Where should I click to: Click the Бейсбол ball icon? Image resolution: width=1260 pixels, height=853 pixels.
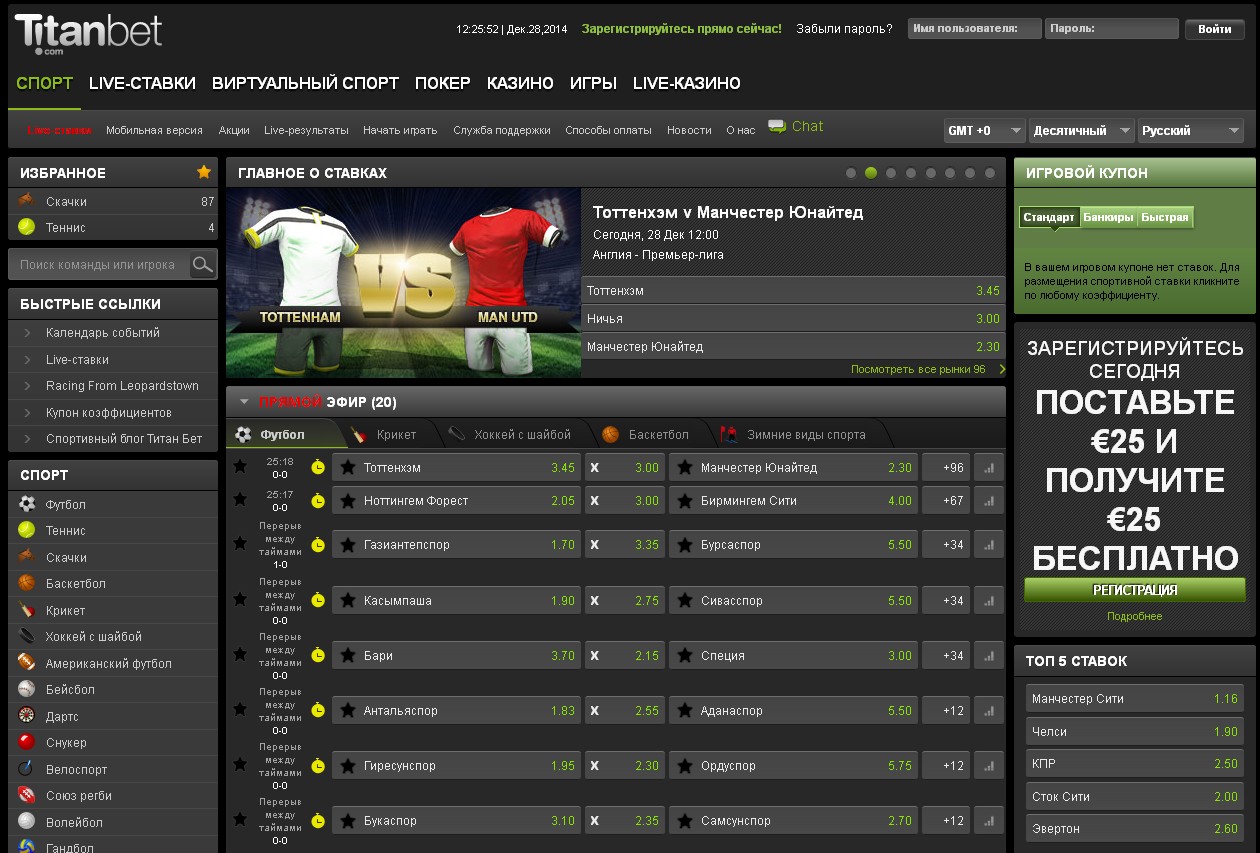[27, 689]
